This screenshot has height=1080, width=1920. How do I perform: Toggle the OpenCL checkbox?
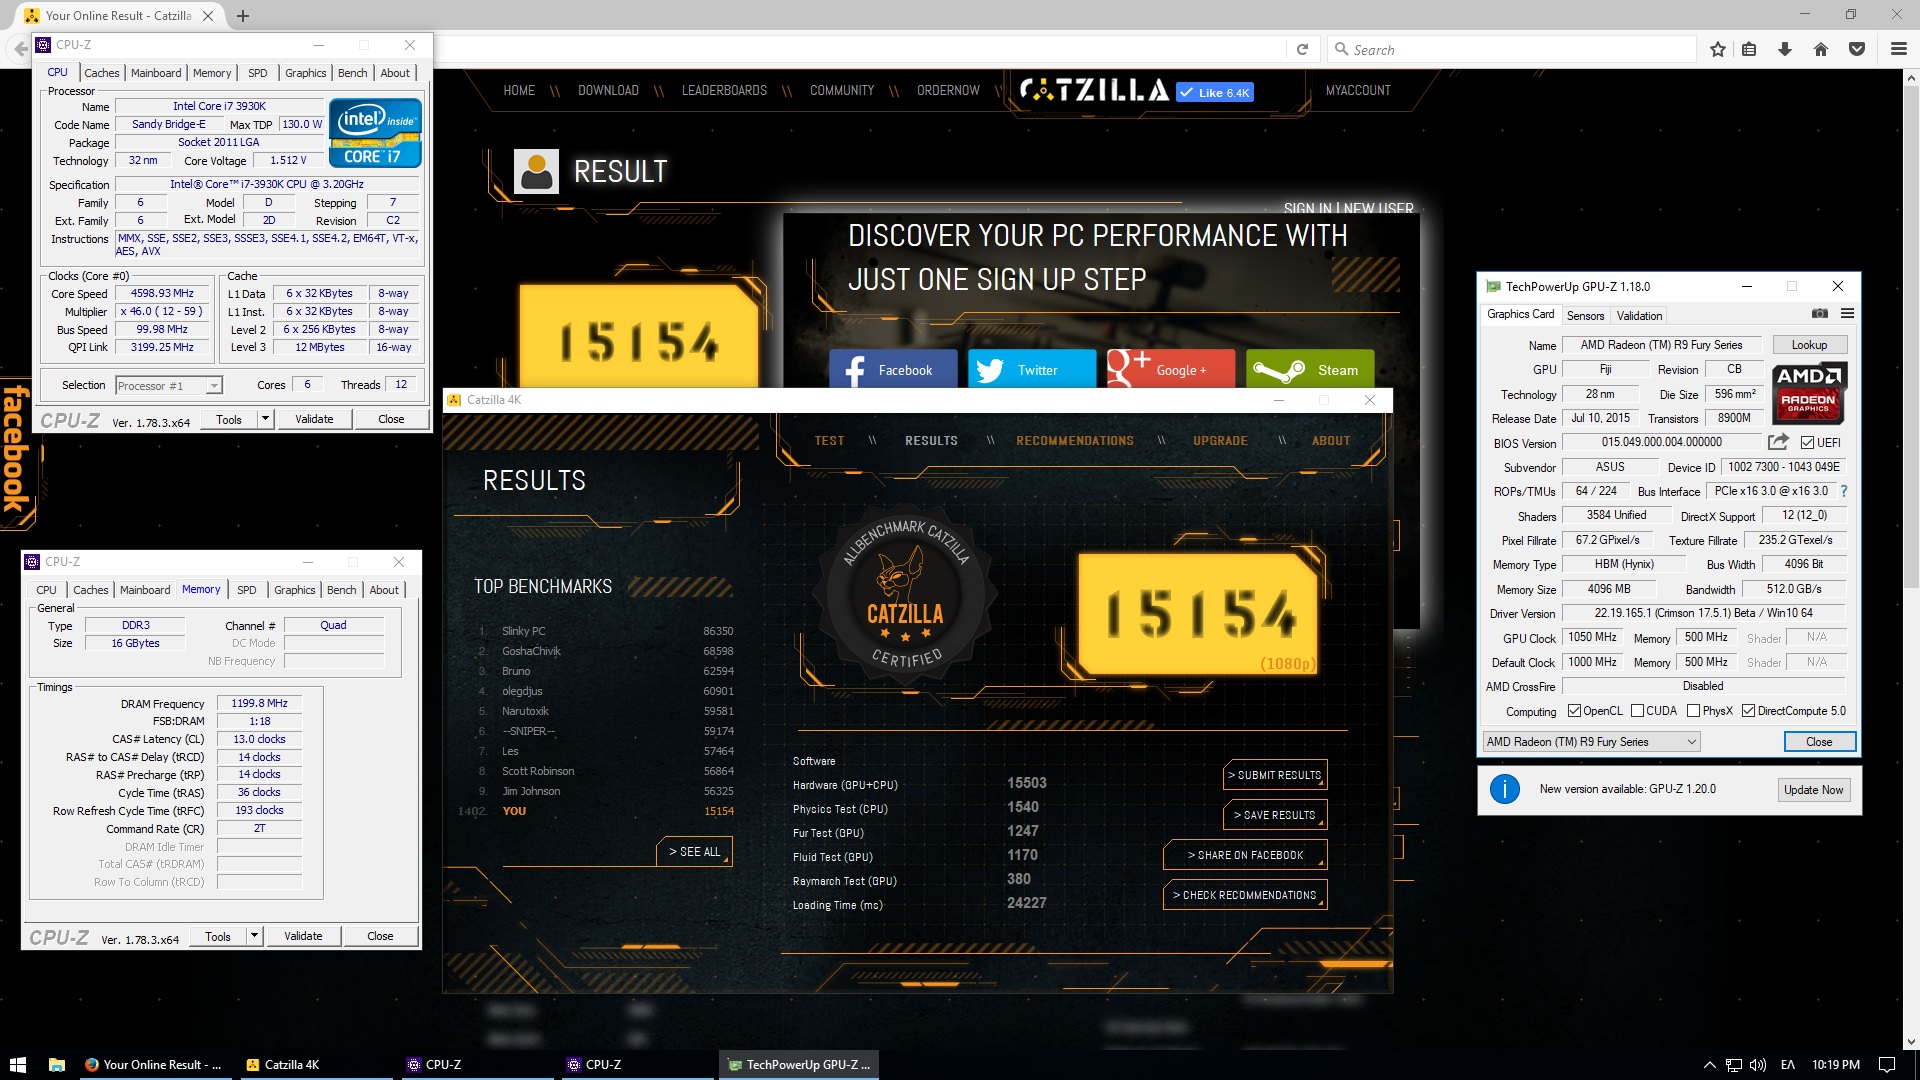point(1574,711)
